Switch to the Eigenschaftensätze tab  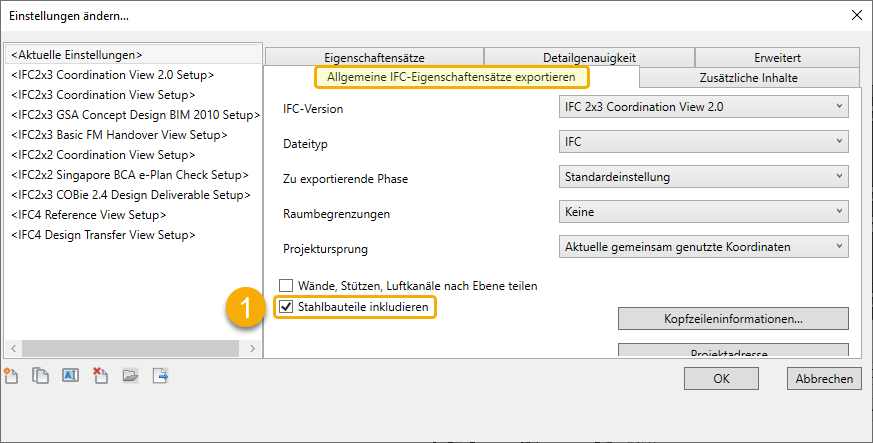click(x=374, y=58)
